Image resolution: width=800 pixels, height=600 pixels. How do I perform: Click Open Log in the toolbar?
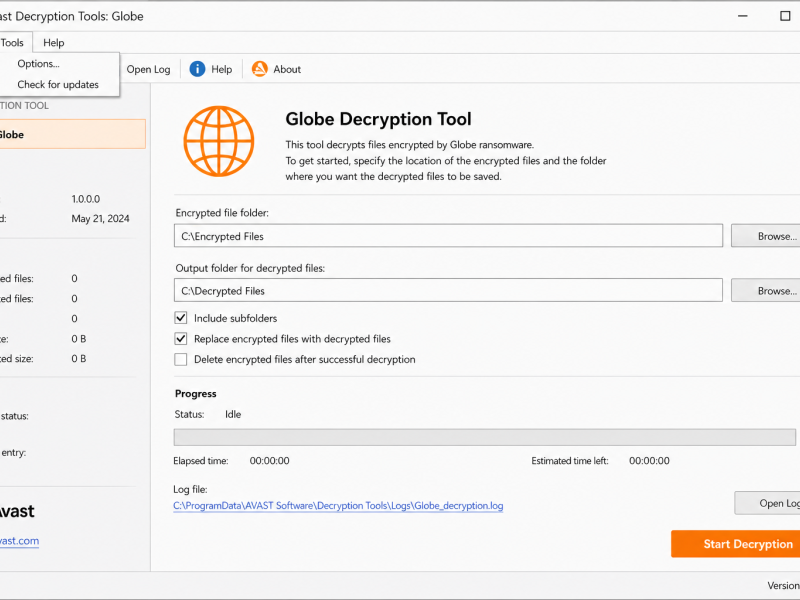(148, 69)
